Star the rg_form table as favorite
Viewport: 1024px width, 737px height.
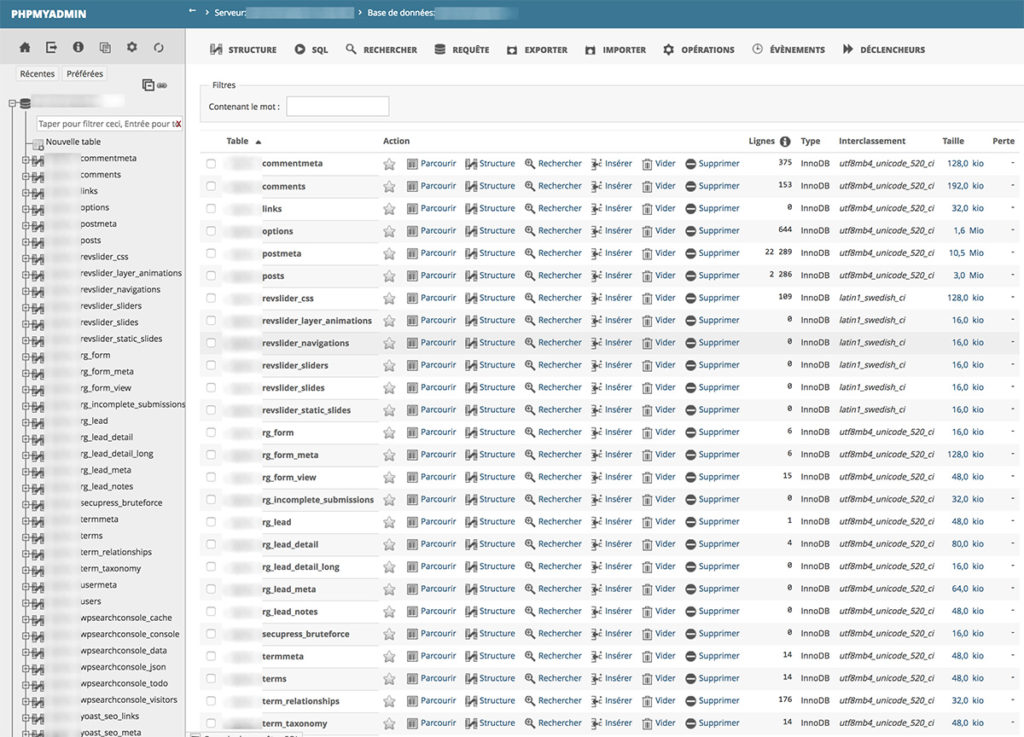point(389,433)
